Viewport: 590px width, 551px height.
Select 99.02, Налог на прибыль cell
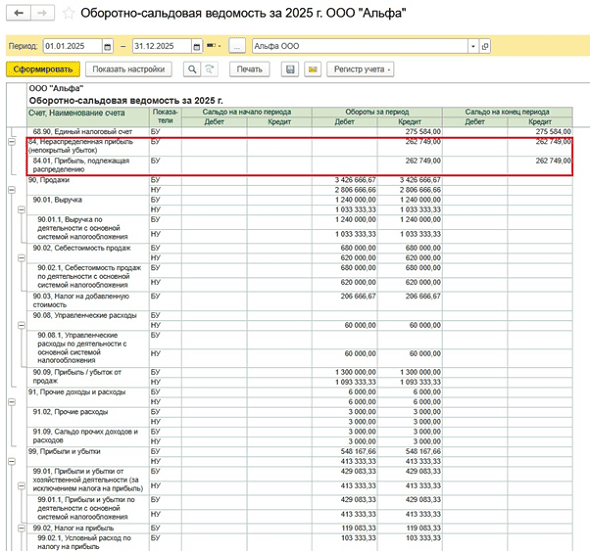88,528
